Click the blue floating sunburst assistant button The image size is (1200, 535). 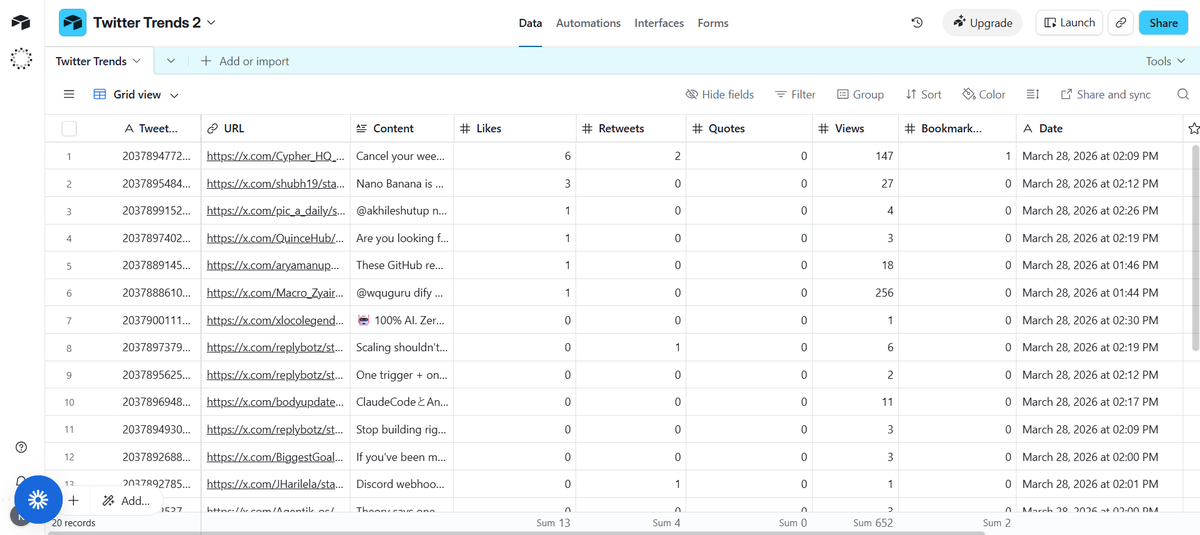pyautogui.click(x=38, y=499)
